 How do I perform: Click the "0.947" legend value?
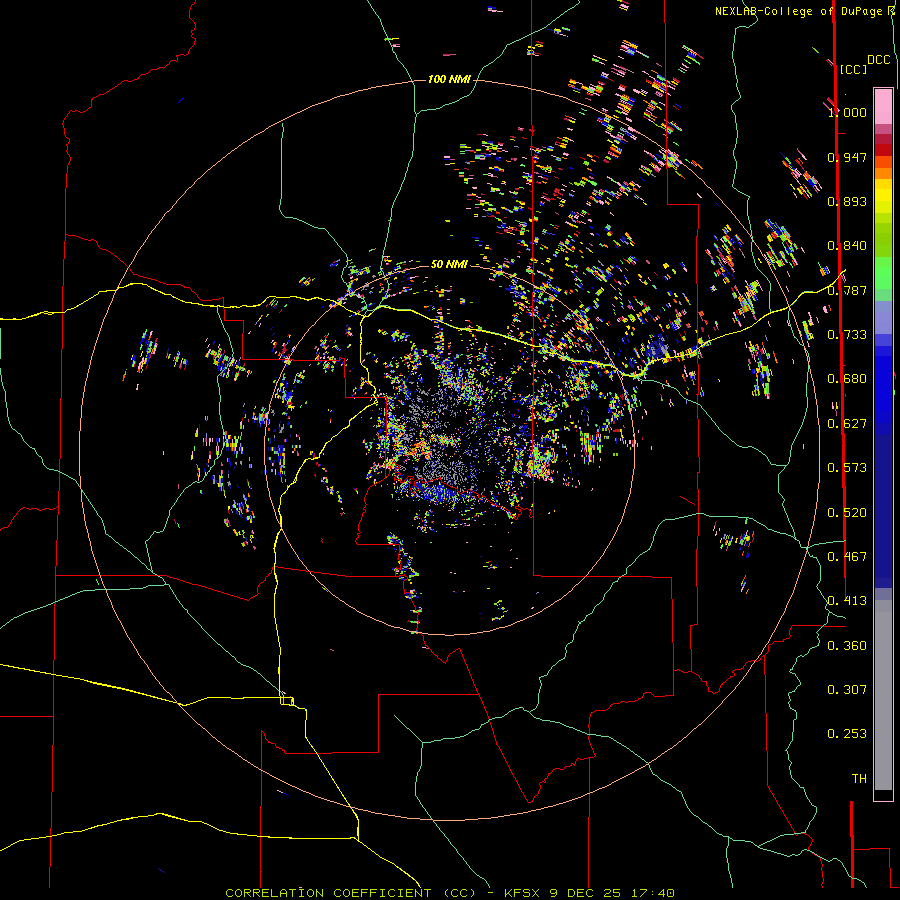point(847,157)
